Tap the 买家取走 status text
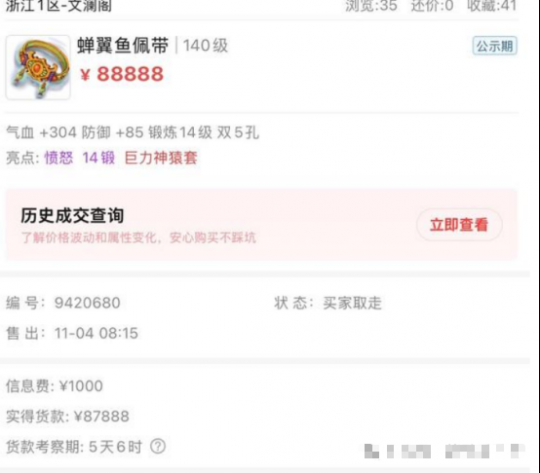Screen dimensions: 540x473 352,303
